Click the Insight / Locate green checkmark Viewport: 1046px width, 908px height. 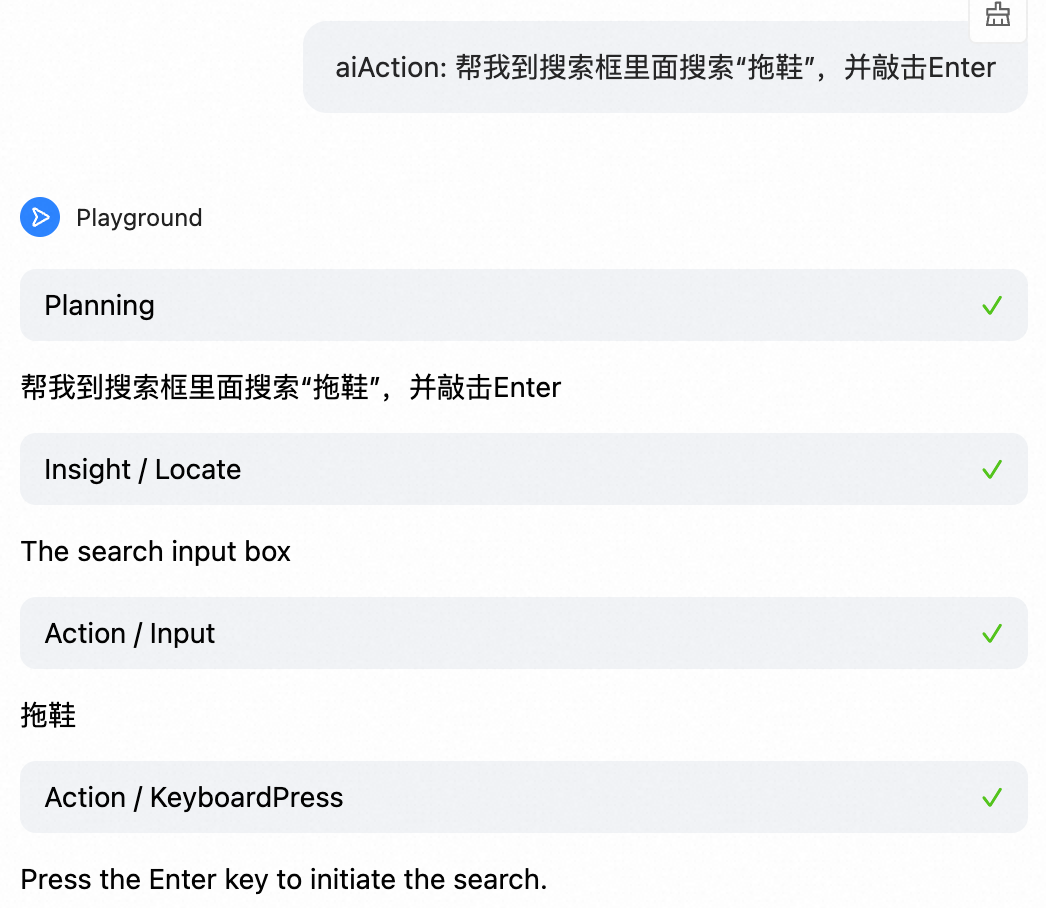[x=991, y=470]
